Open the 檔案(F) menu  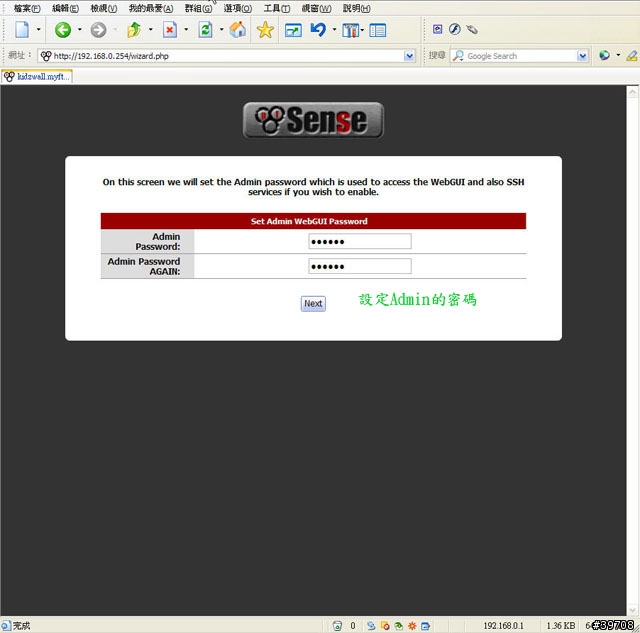[27, 8]
